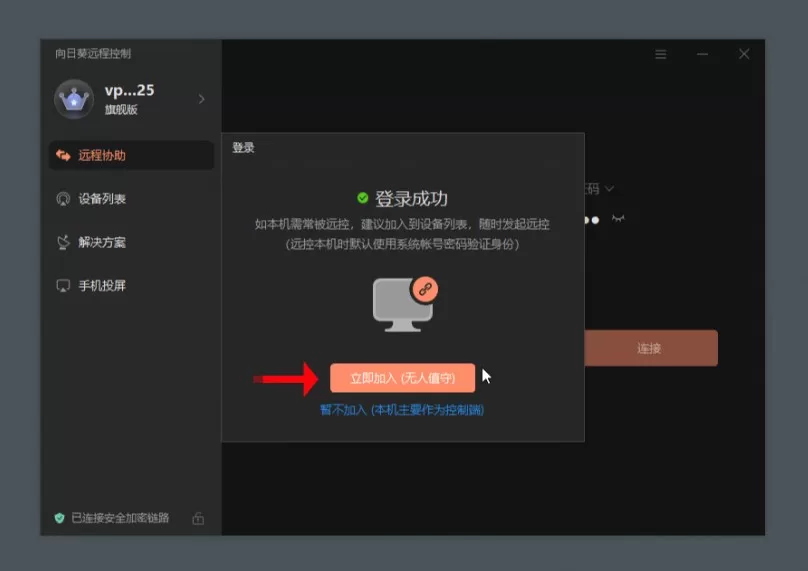The image size is (808, 571).
Task: Click the 连接 button in the main window
Action: 651,348
